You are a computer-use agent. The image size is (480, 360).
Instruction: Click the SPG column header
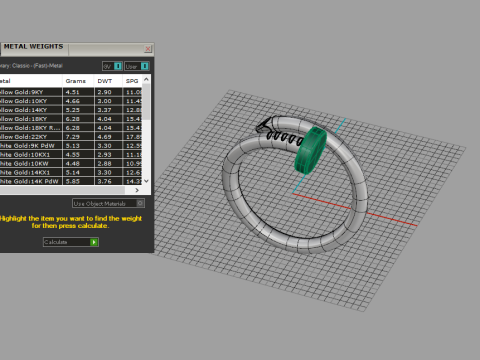[132, 81]
